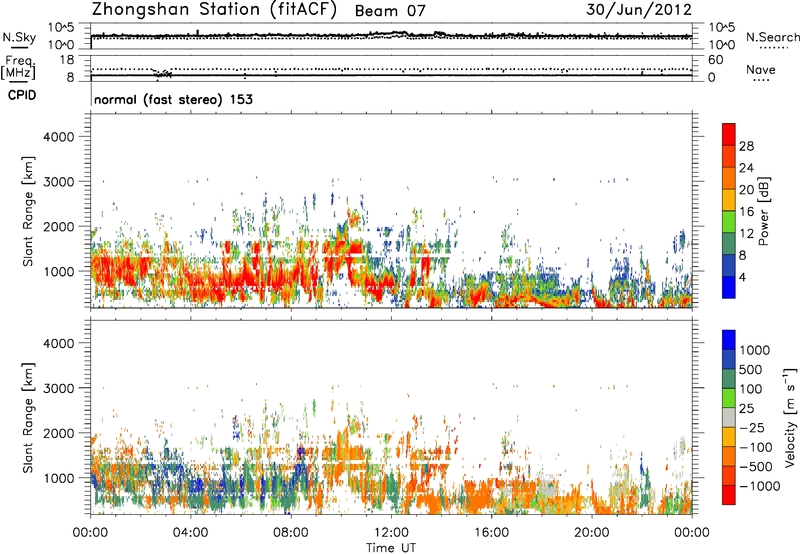
Task: Click the '1000' range tick on the velocity panel
Action: 58,478
